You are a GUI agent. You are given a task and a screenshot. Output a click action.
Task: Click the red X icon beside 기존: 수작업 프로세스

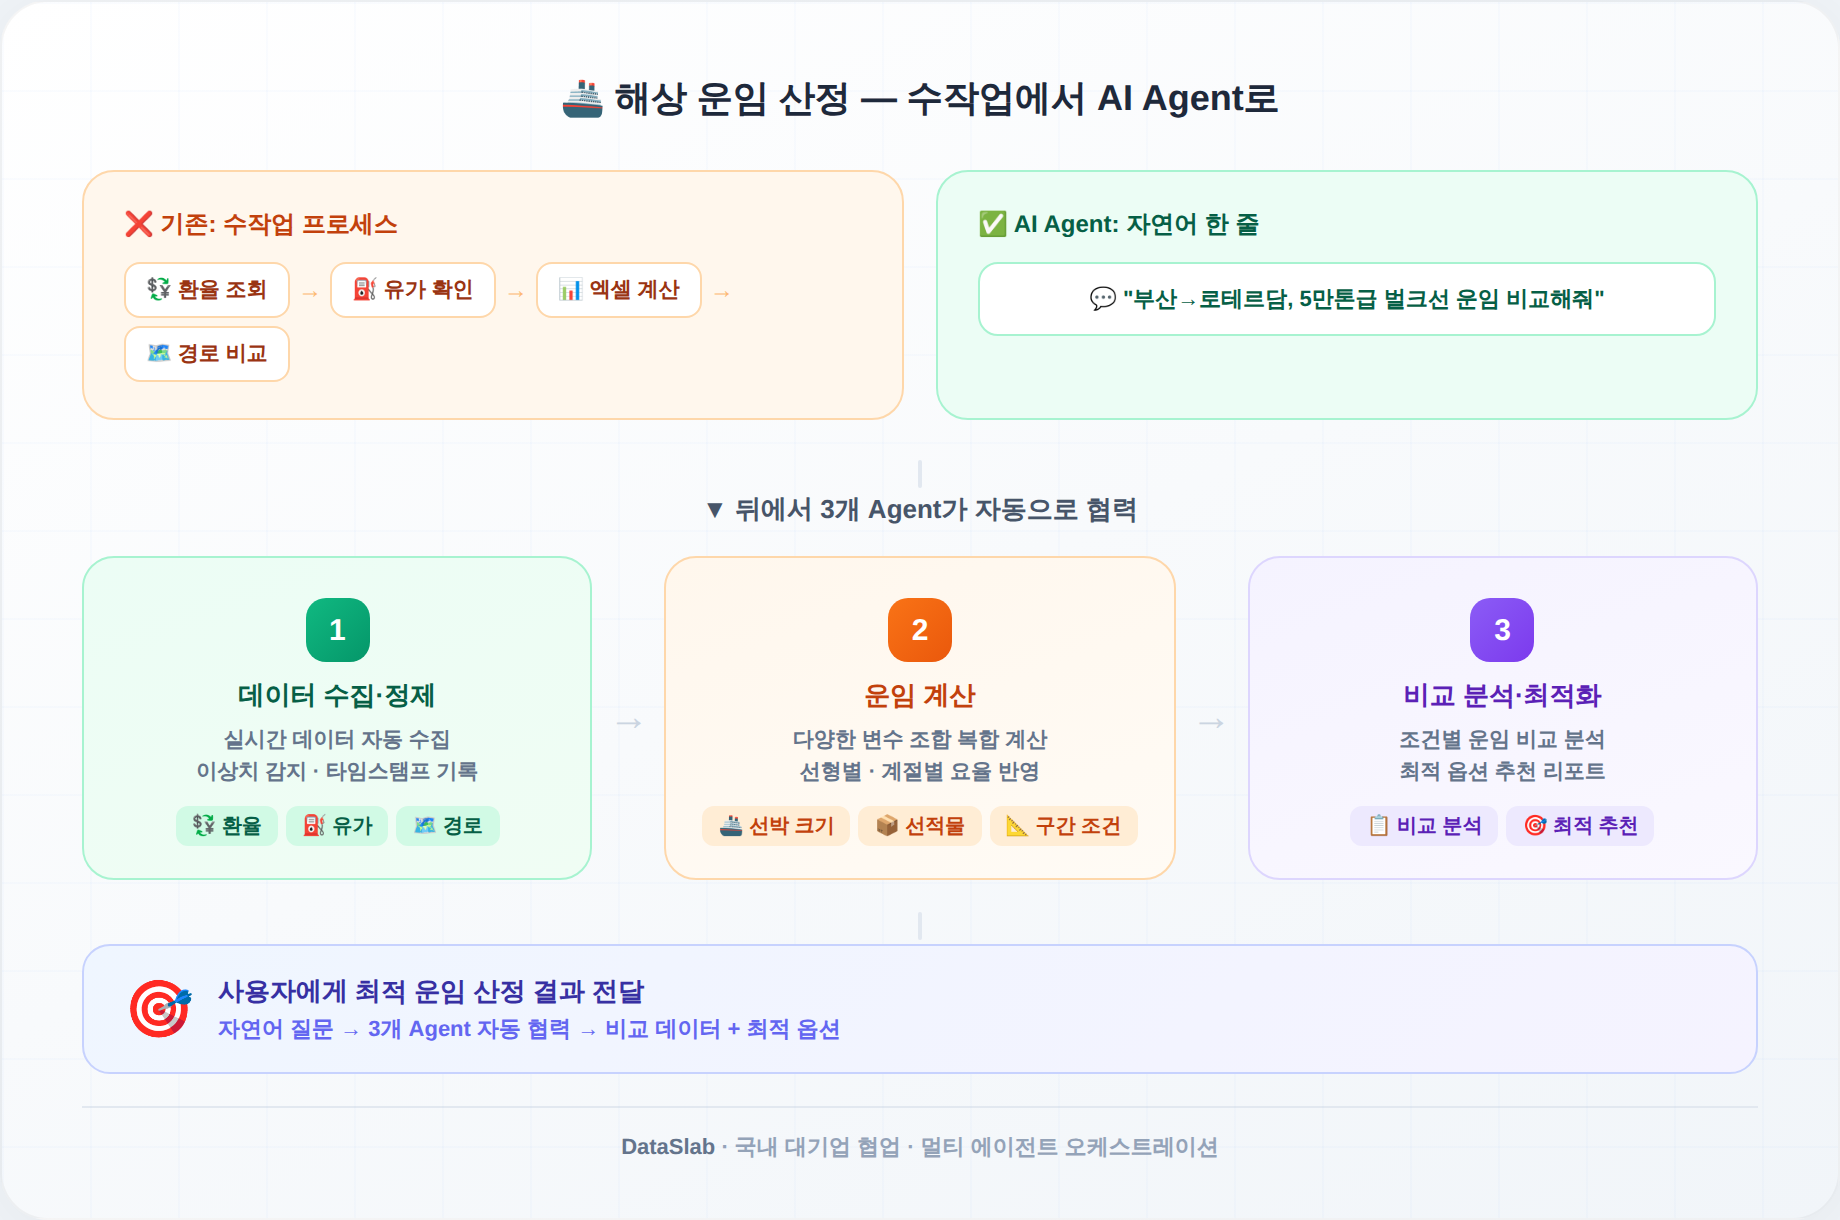[x=139, y=224]
